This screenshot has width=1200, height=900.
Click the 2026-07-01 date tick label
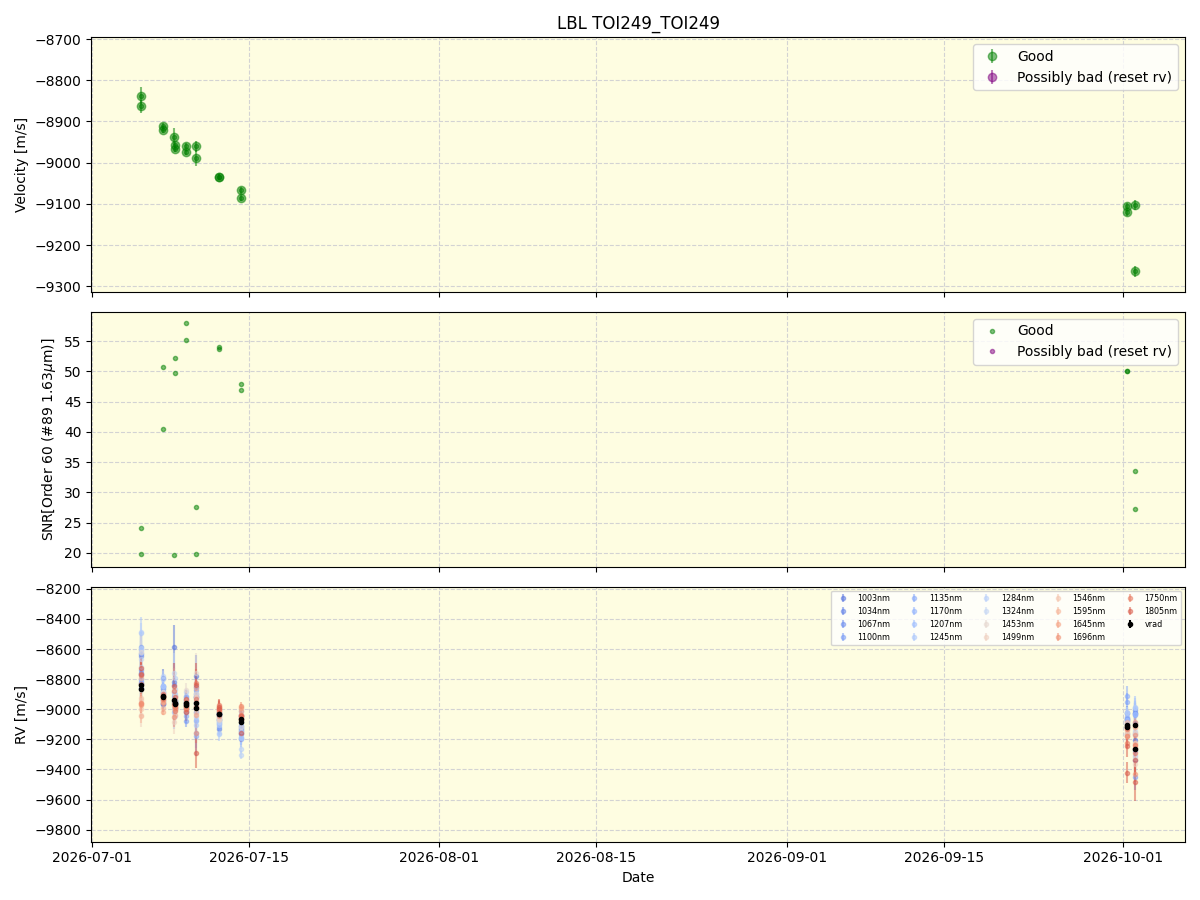point(92,857)
